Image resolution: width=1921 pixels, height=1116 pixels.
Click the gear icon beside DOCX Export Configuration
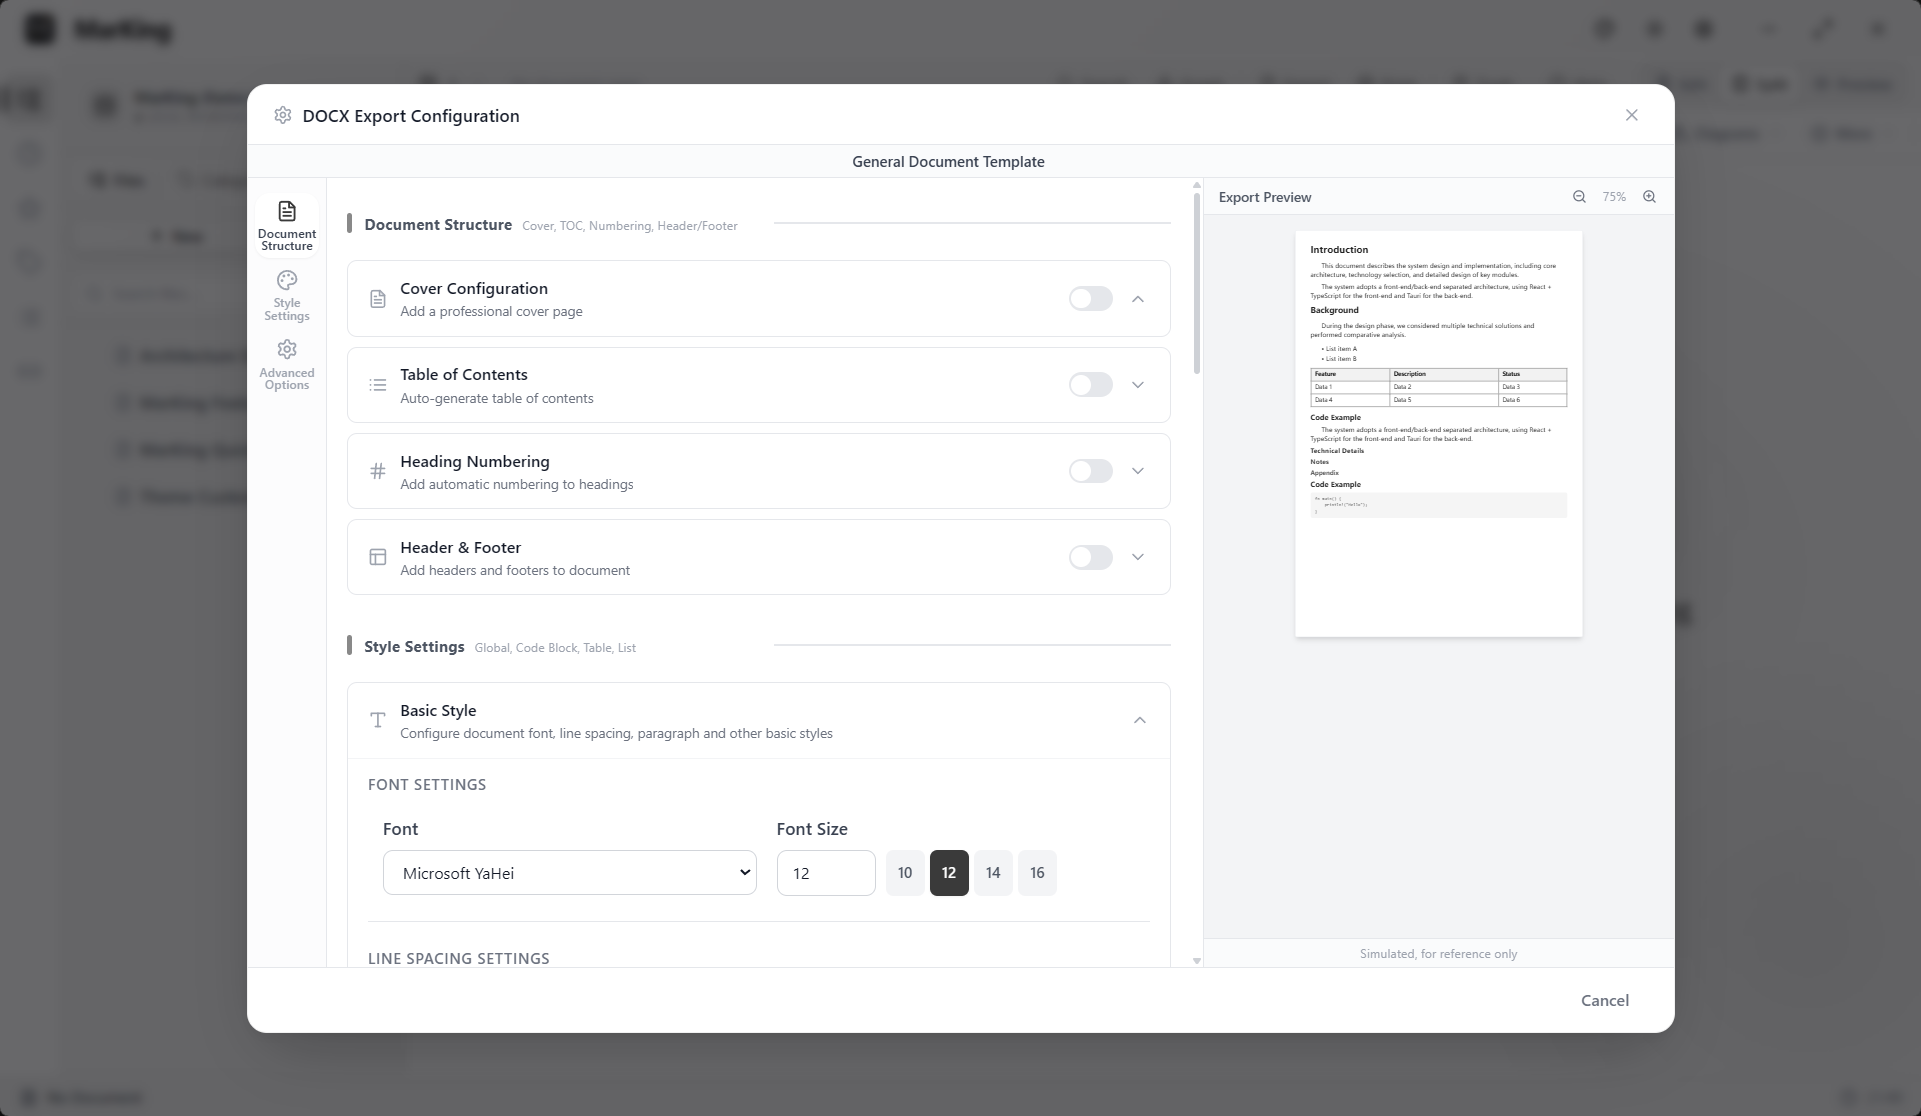(283, 115)
